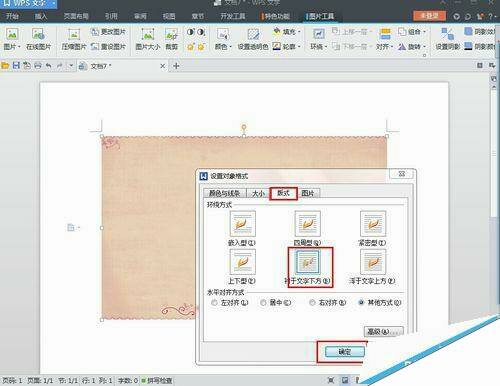This screenshot has height=386, width=500.
Task: Click the layout options icon beside the image
Action: 71,228
